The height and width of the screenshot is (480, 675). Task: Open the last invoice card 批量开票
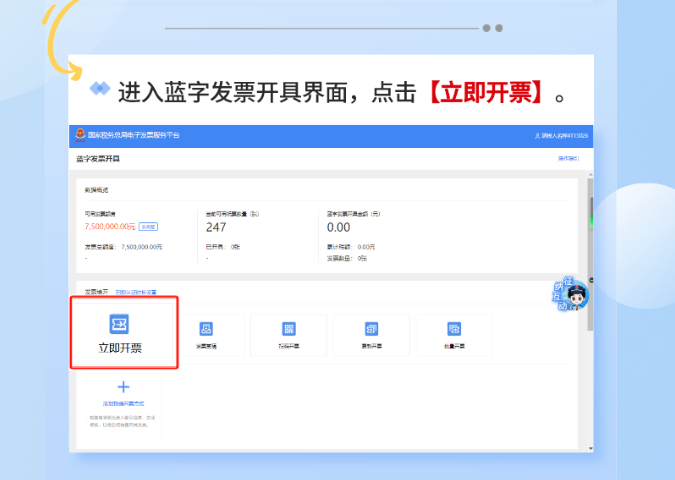tap(454, 335)
